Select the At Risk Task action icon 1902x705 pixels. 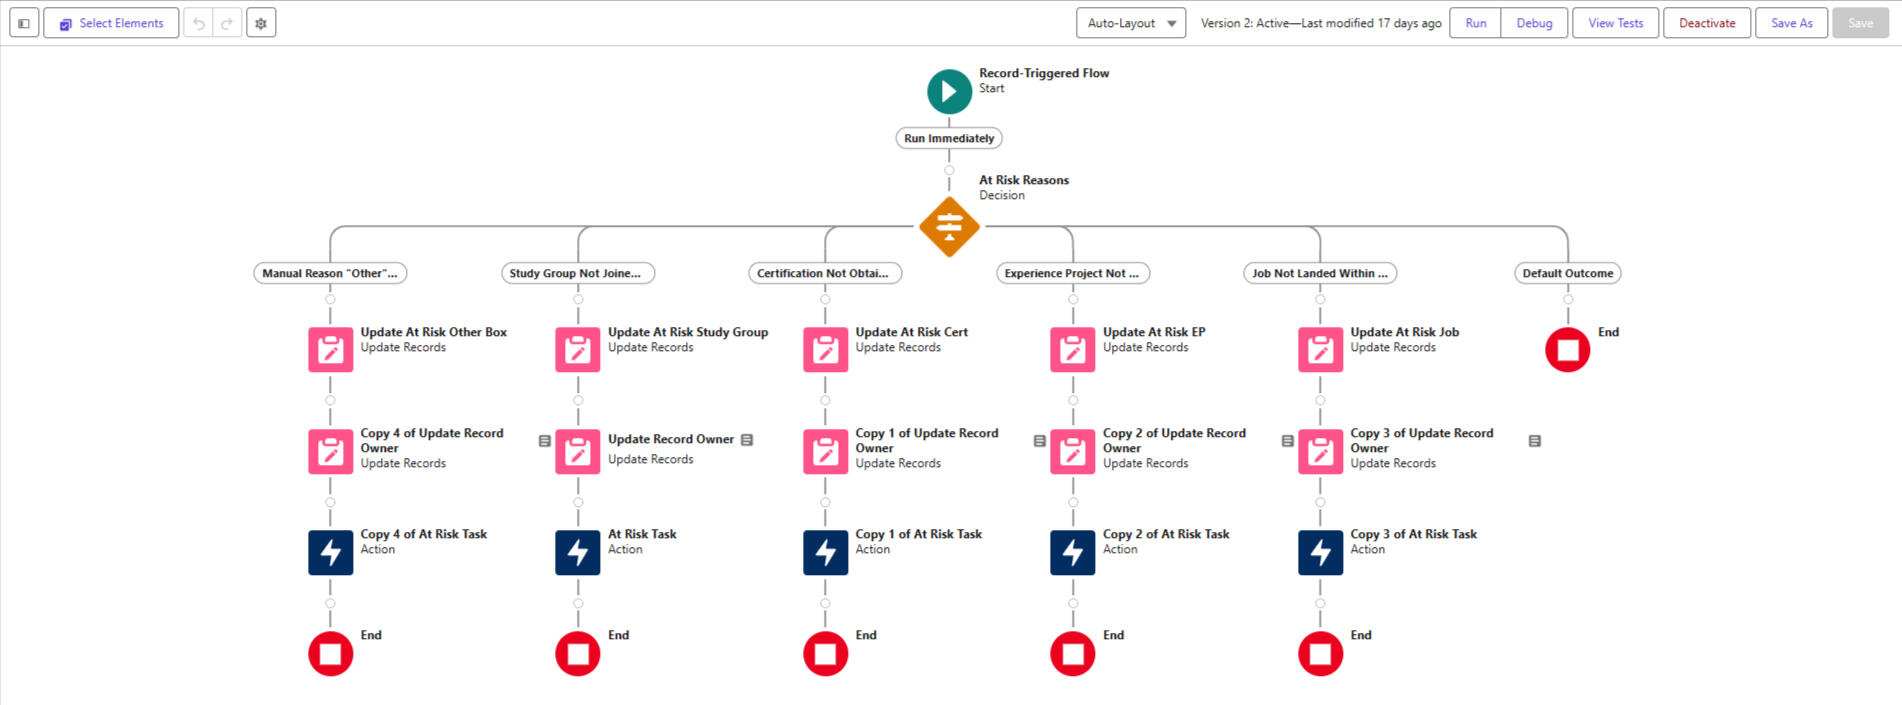(x=577, y=552)
